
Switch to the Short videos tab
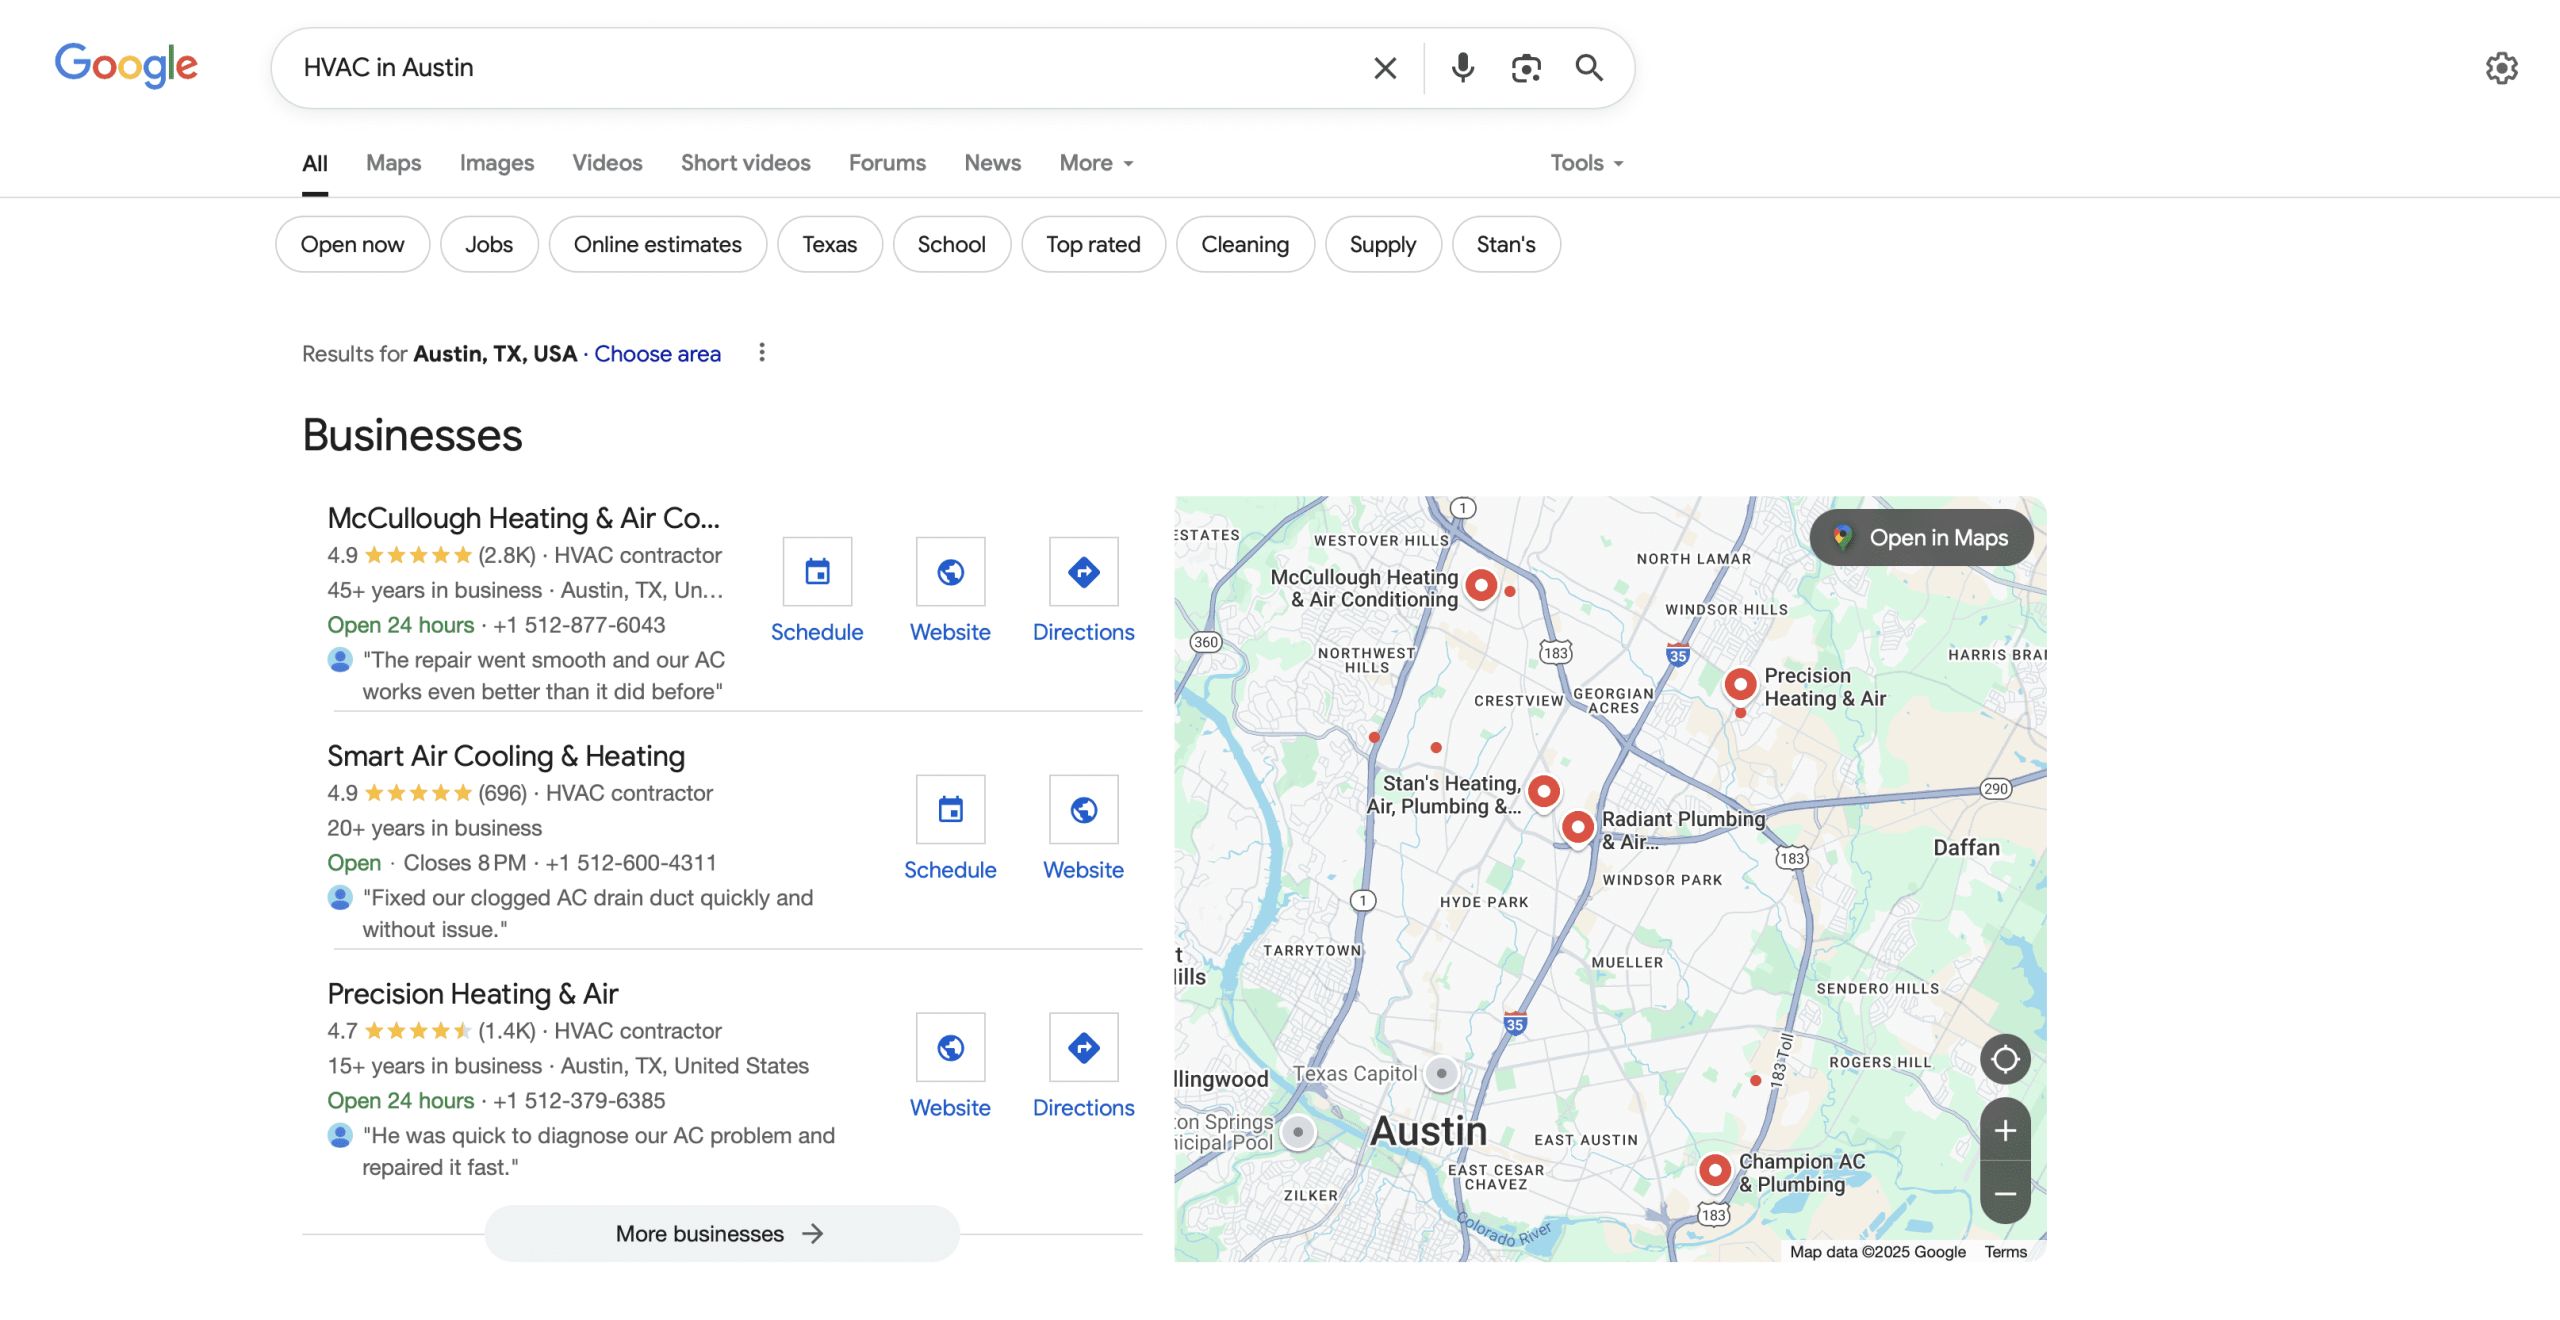click(745, 162)
